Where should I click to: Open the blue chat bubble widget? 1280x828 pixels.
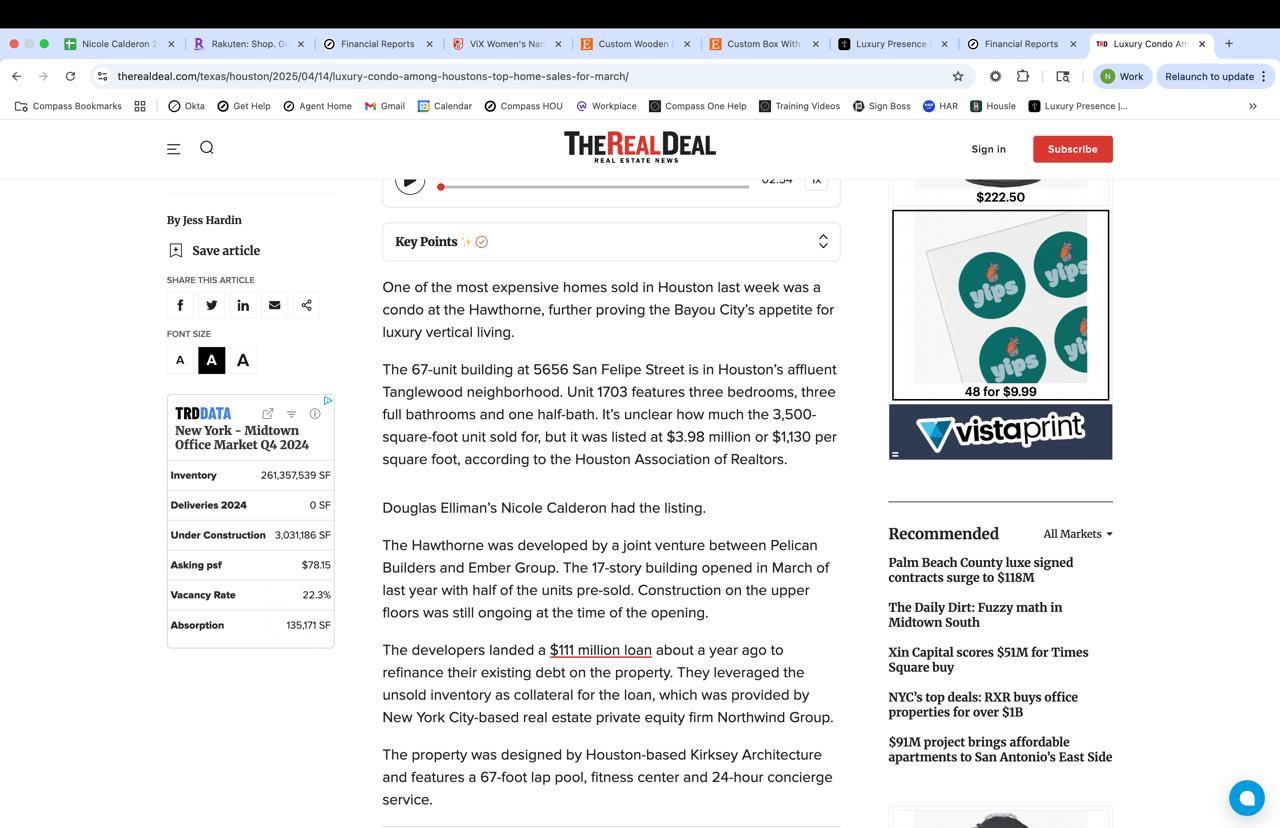coord(1247,798)
